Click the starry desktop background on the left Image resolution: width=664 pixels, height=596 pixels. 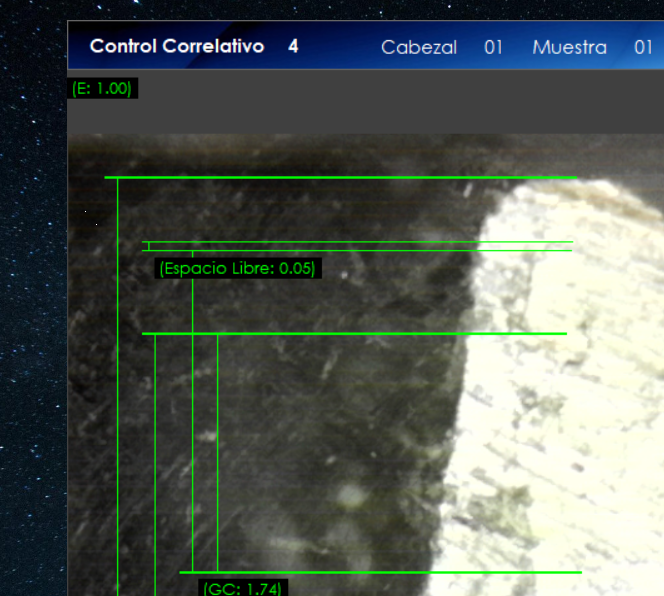[x=32, y=300]
